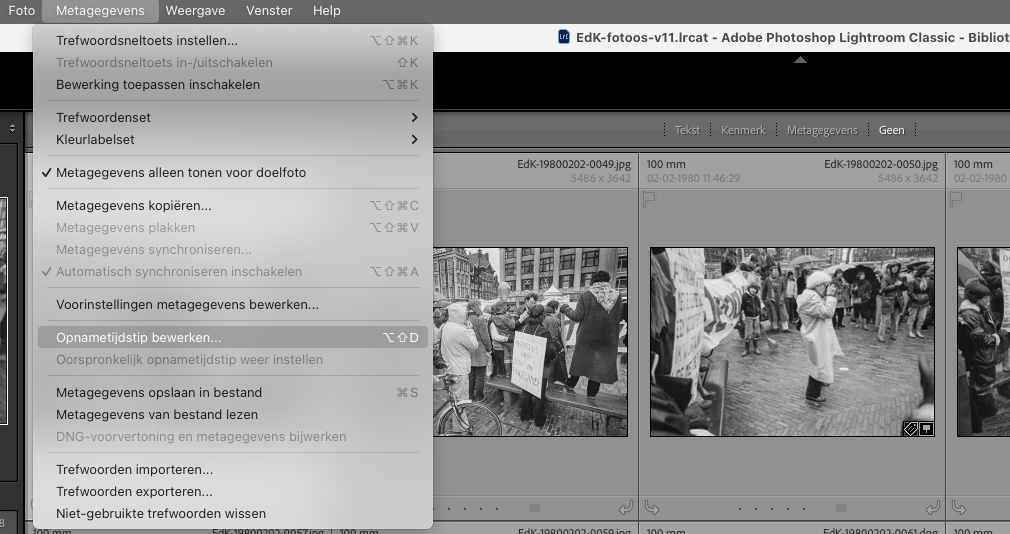Select the thumbnail of photo EdK-19800202-0049

[530, 342]
